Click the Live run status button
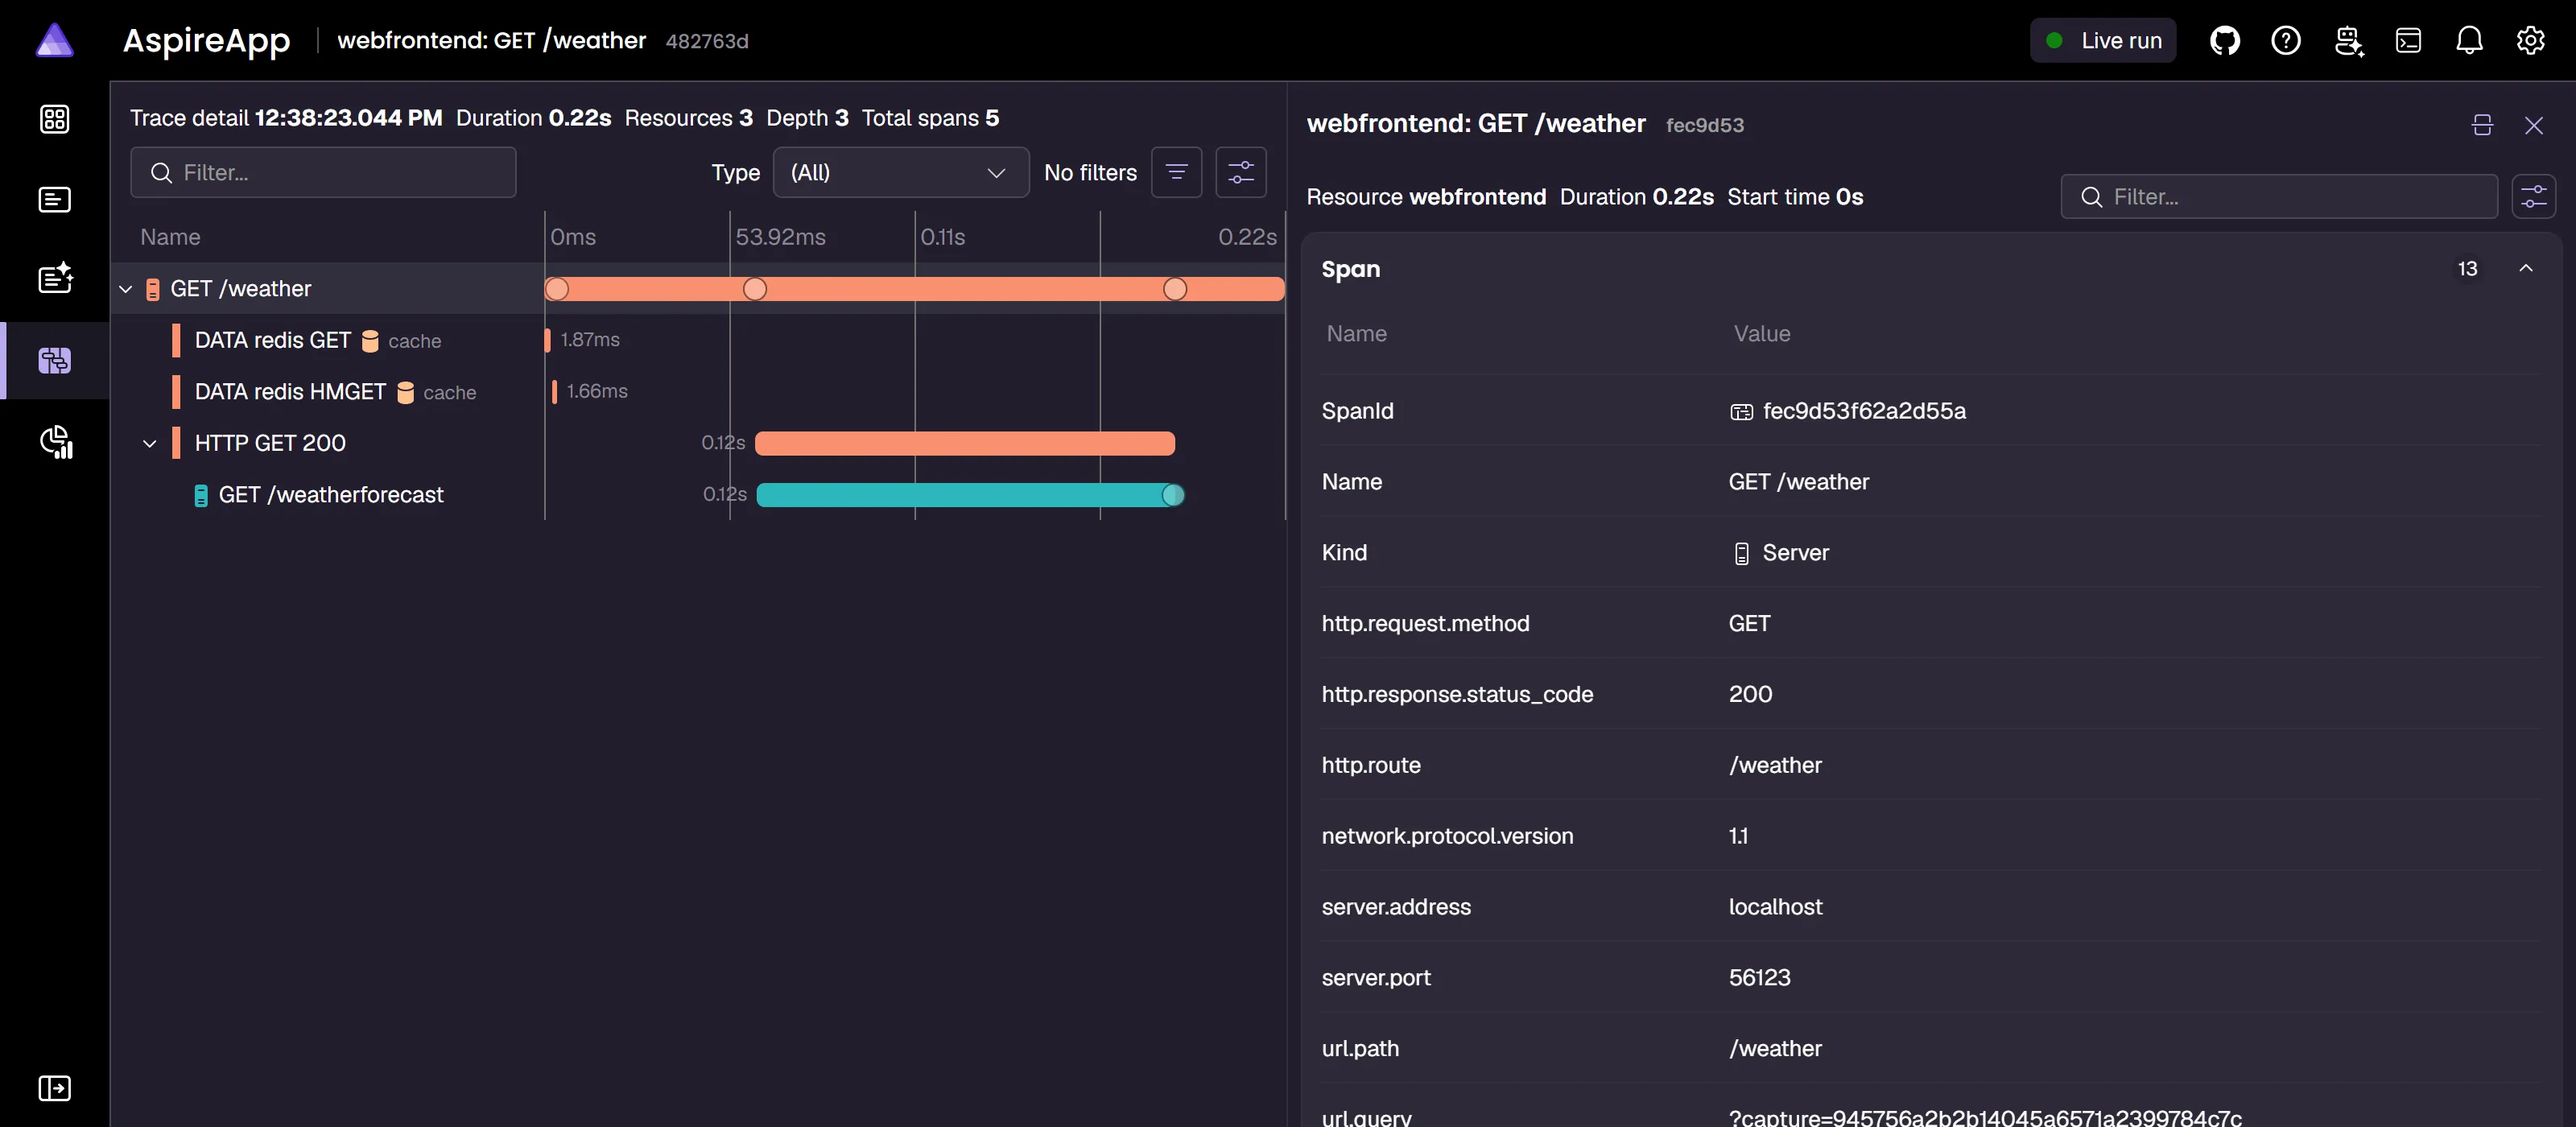Viewport: 2576px width, 1127px height. click(x=2102, y=41)
